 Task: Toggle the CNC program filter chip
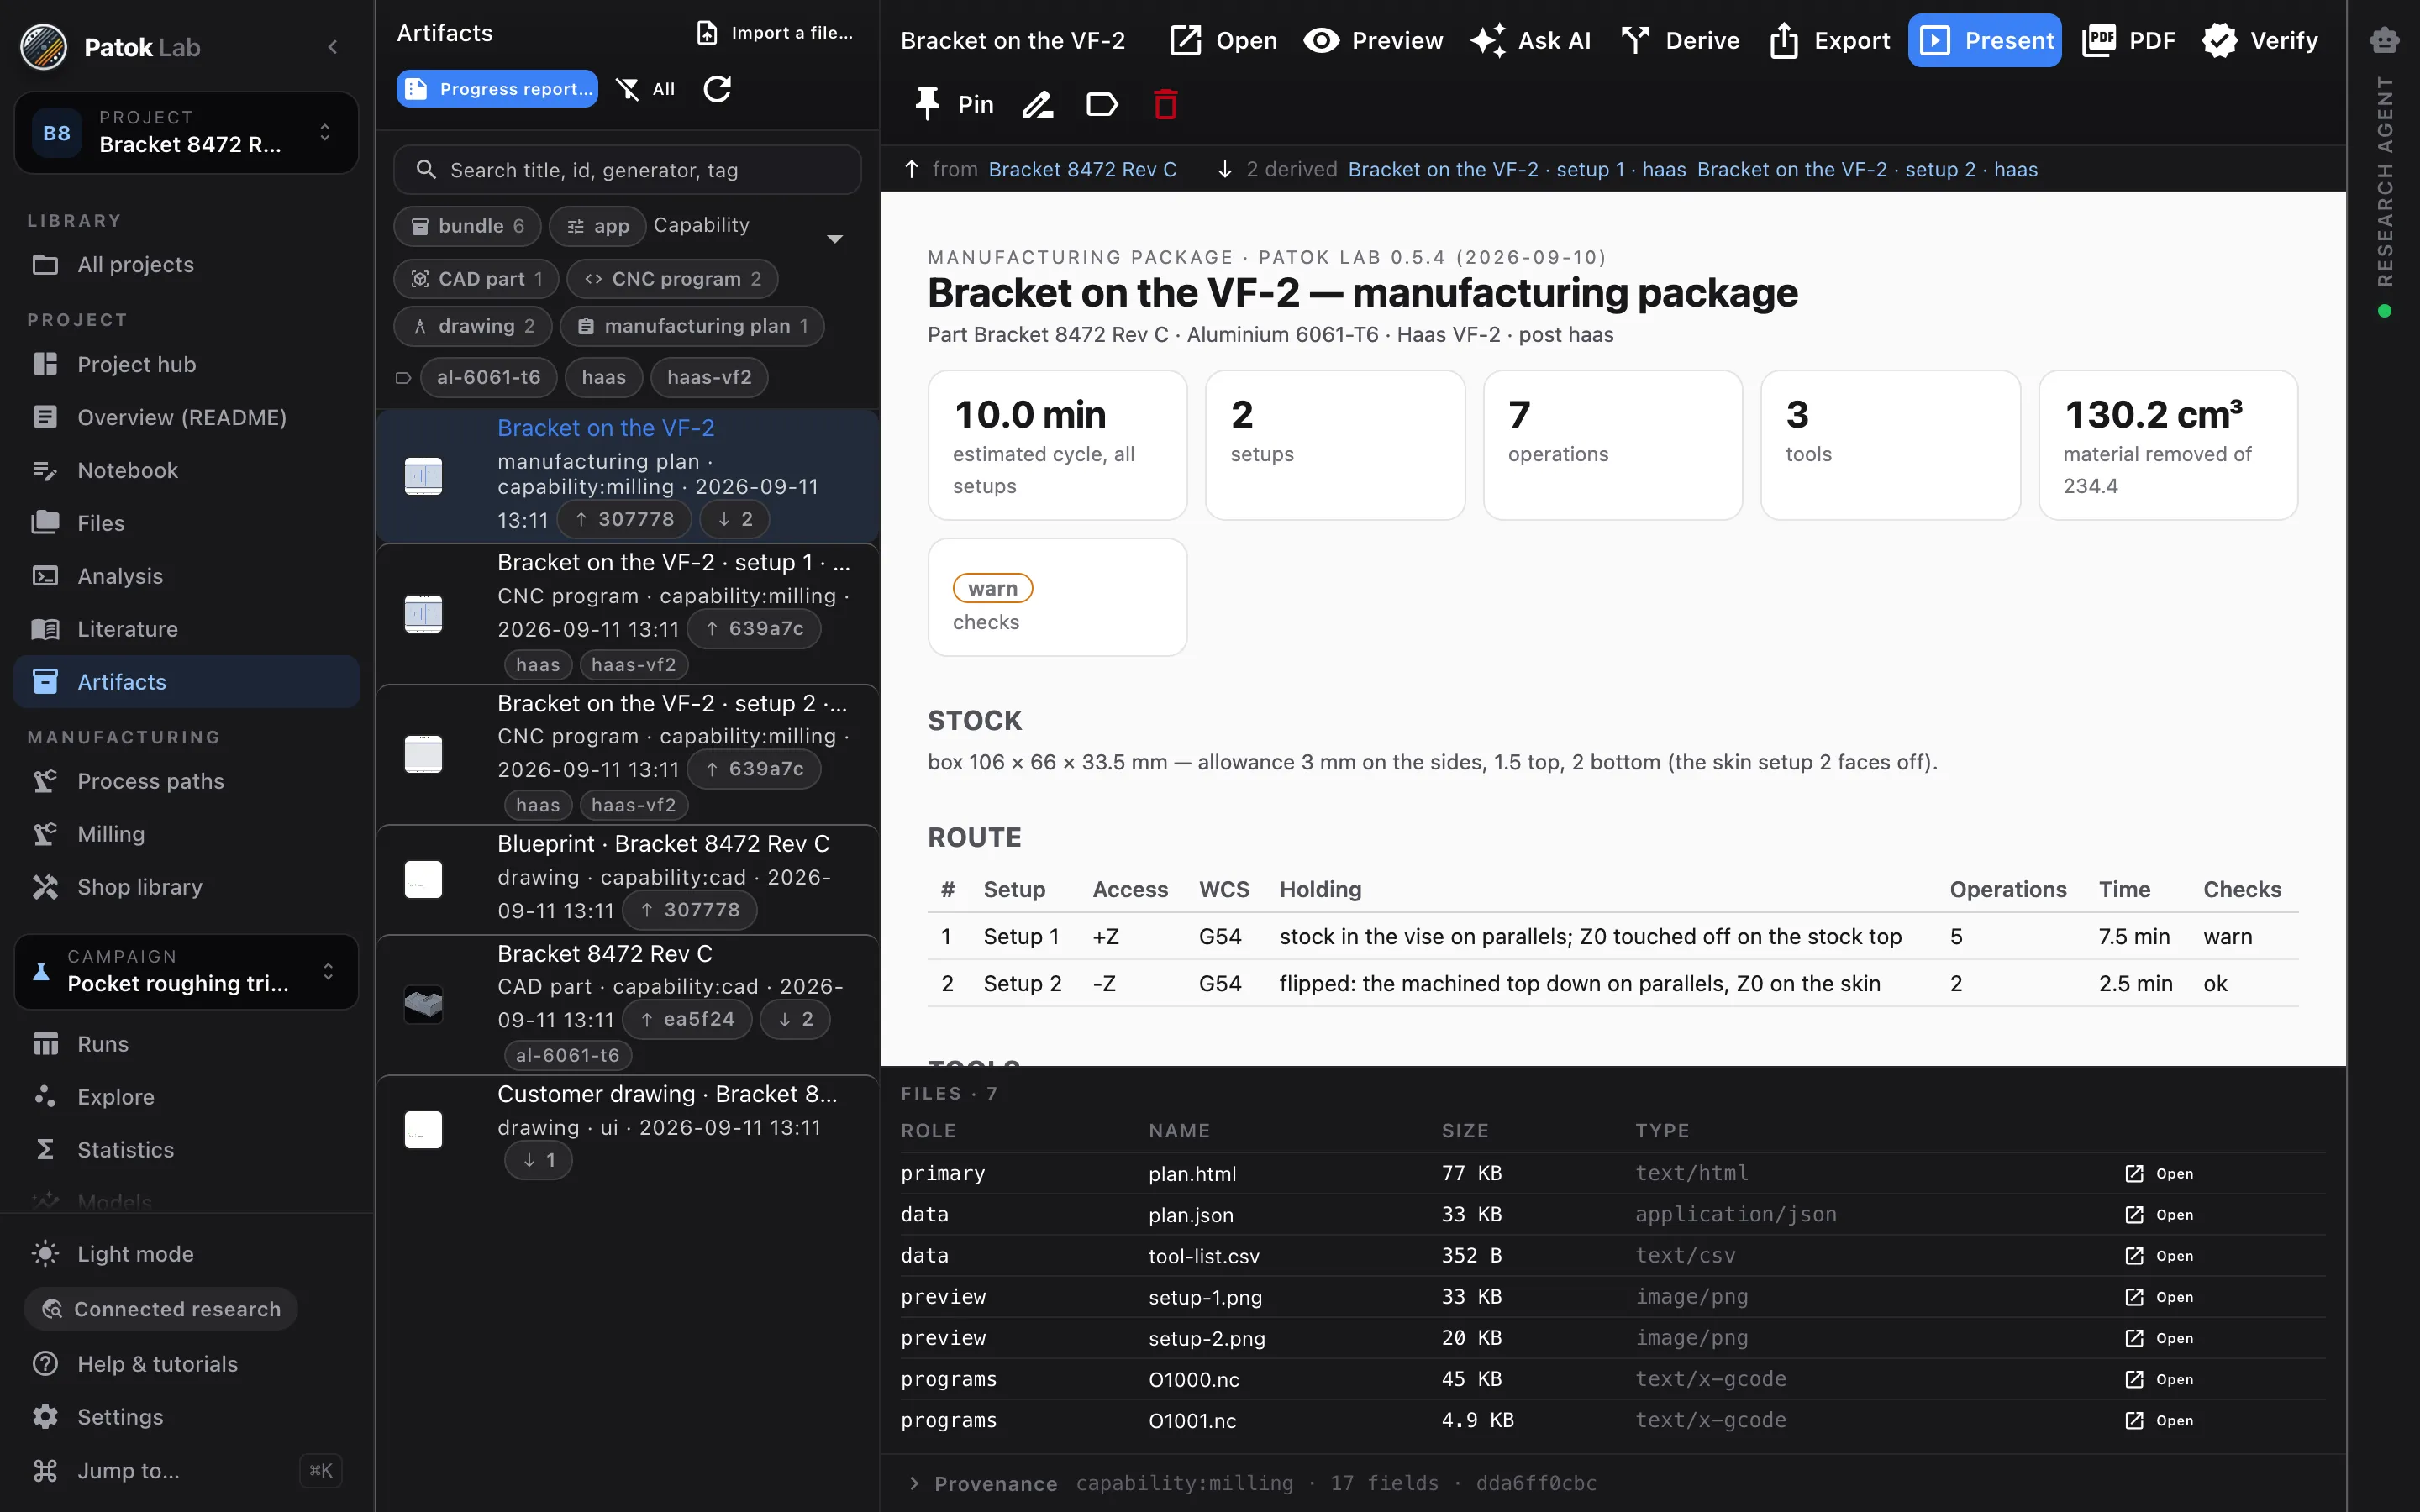[672, 279]
